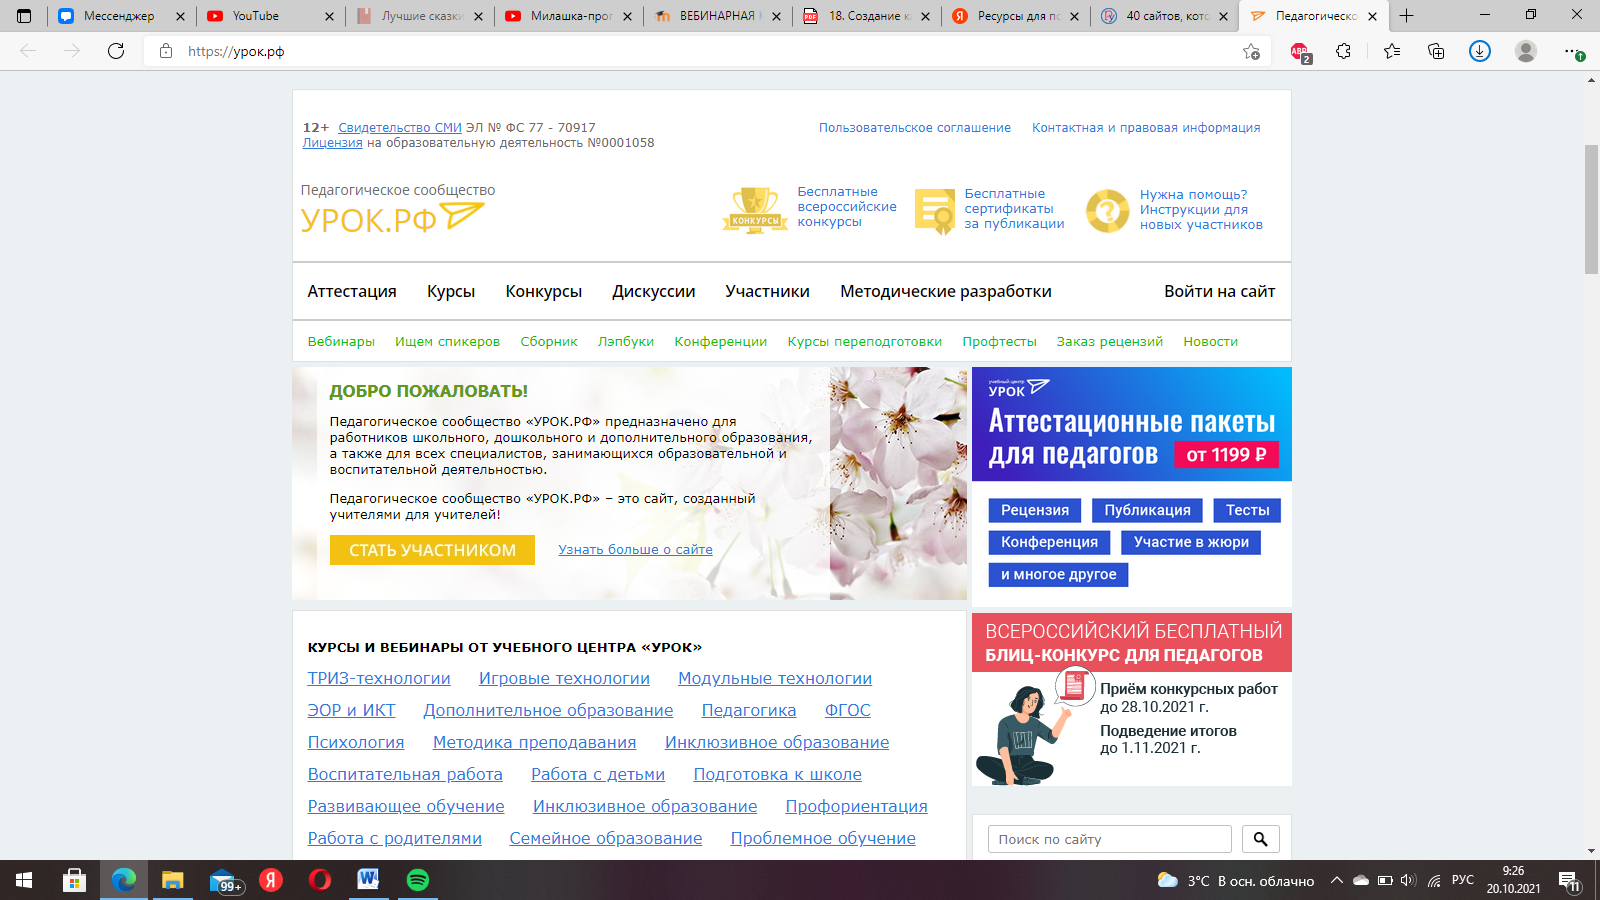Open the ТРИЗ-технологии course link

pyautogui.click(x=379, y=678)
